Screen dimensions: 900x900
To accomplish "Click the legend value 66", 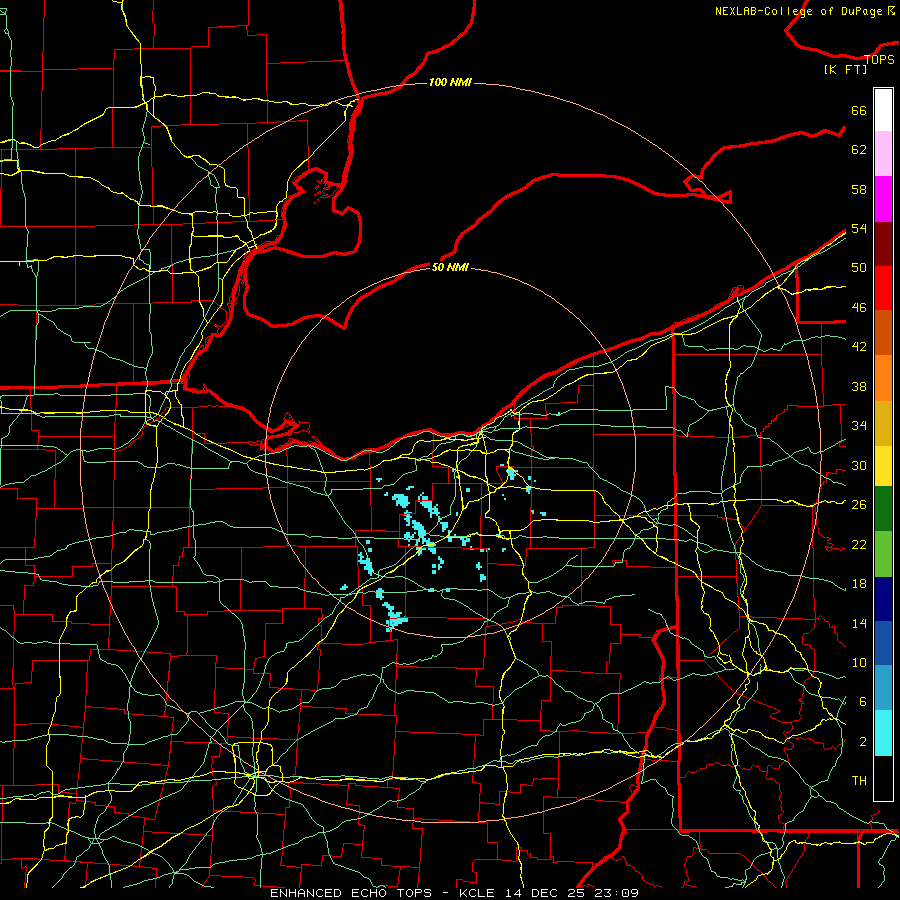I will (859, 111).
